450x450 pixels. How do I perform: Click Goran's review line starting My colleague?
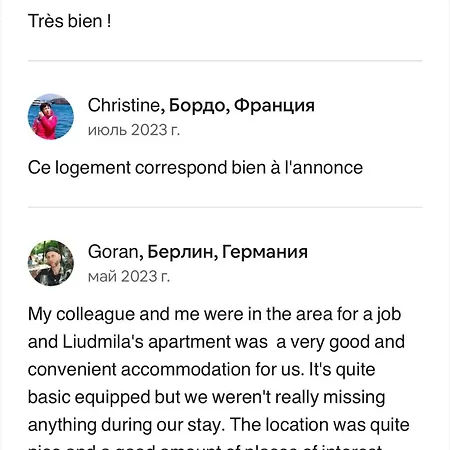pyautogui.click(x=214, y=314)
